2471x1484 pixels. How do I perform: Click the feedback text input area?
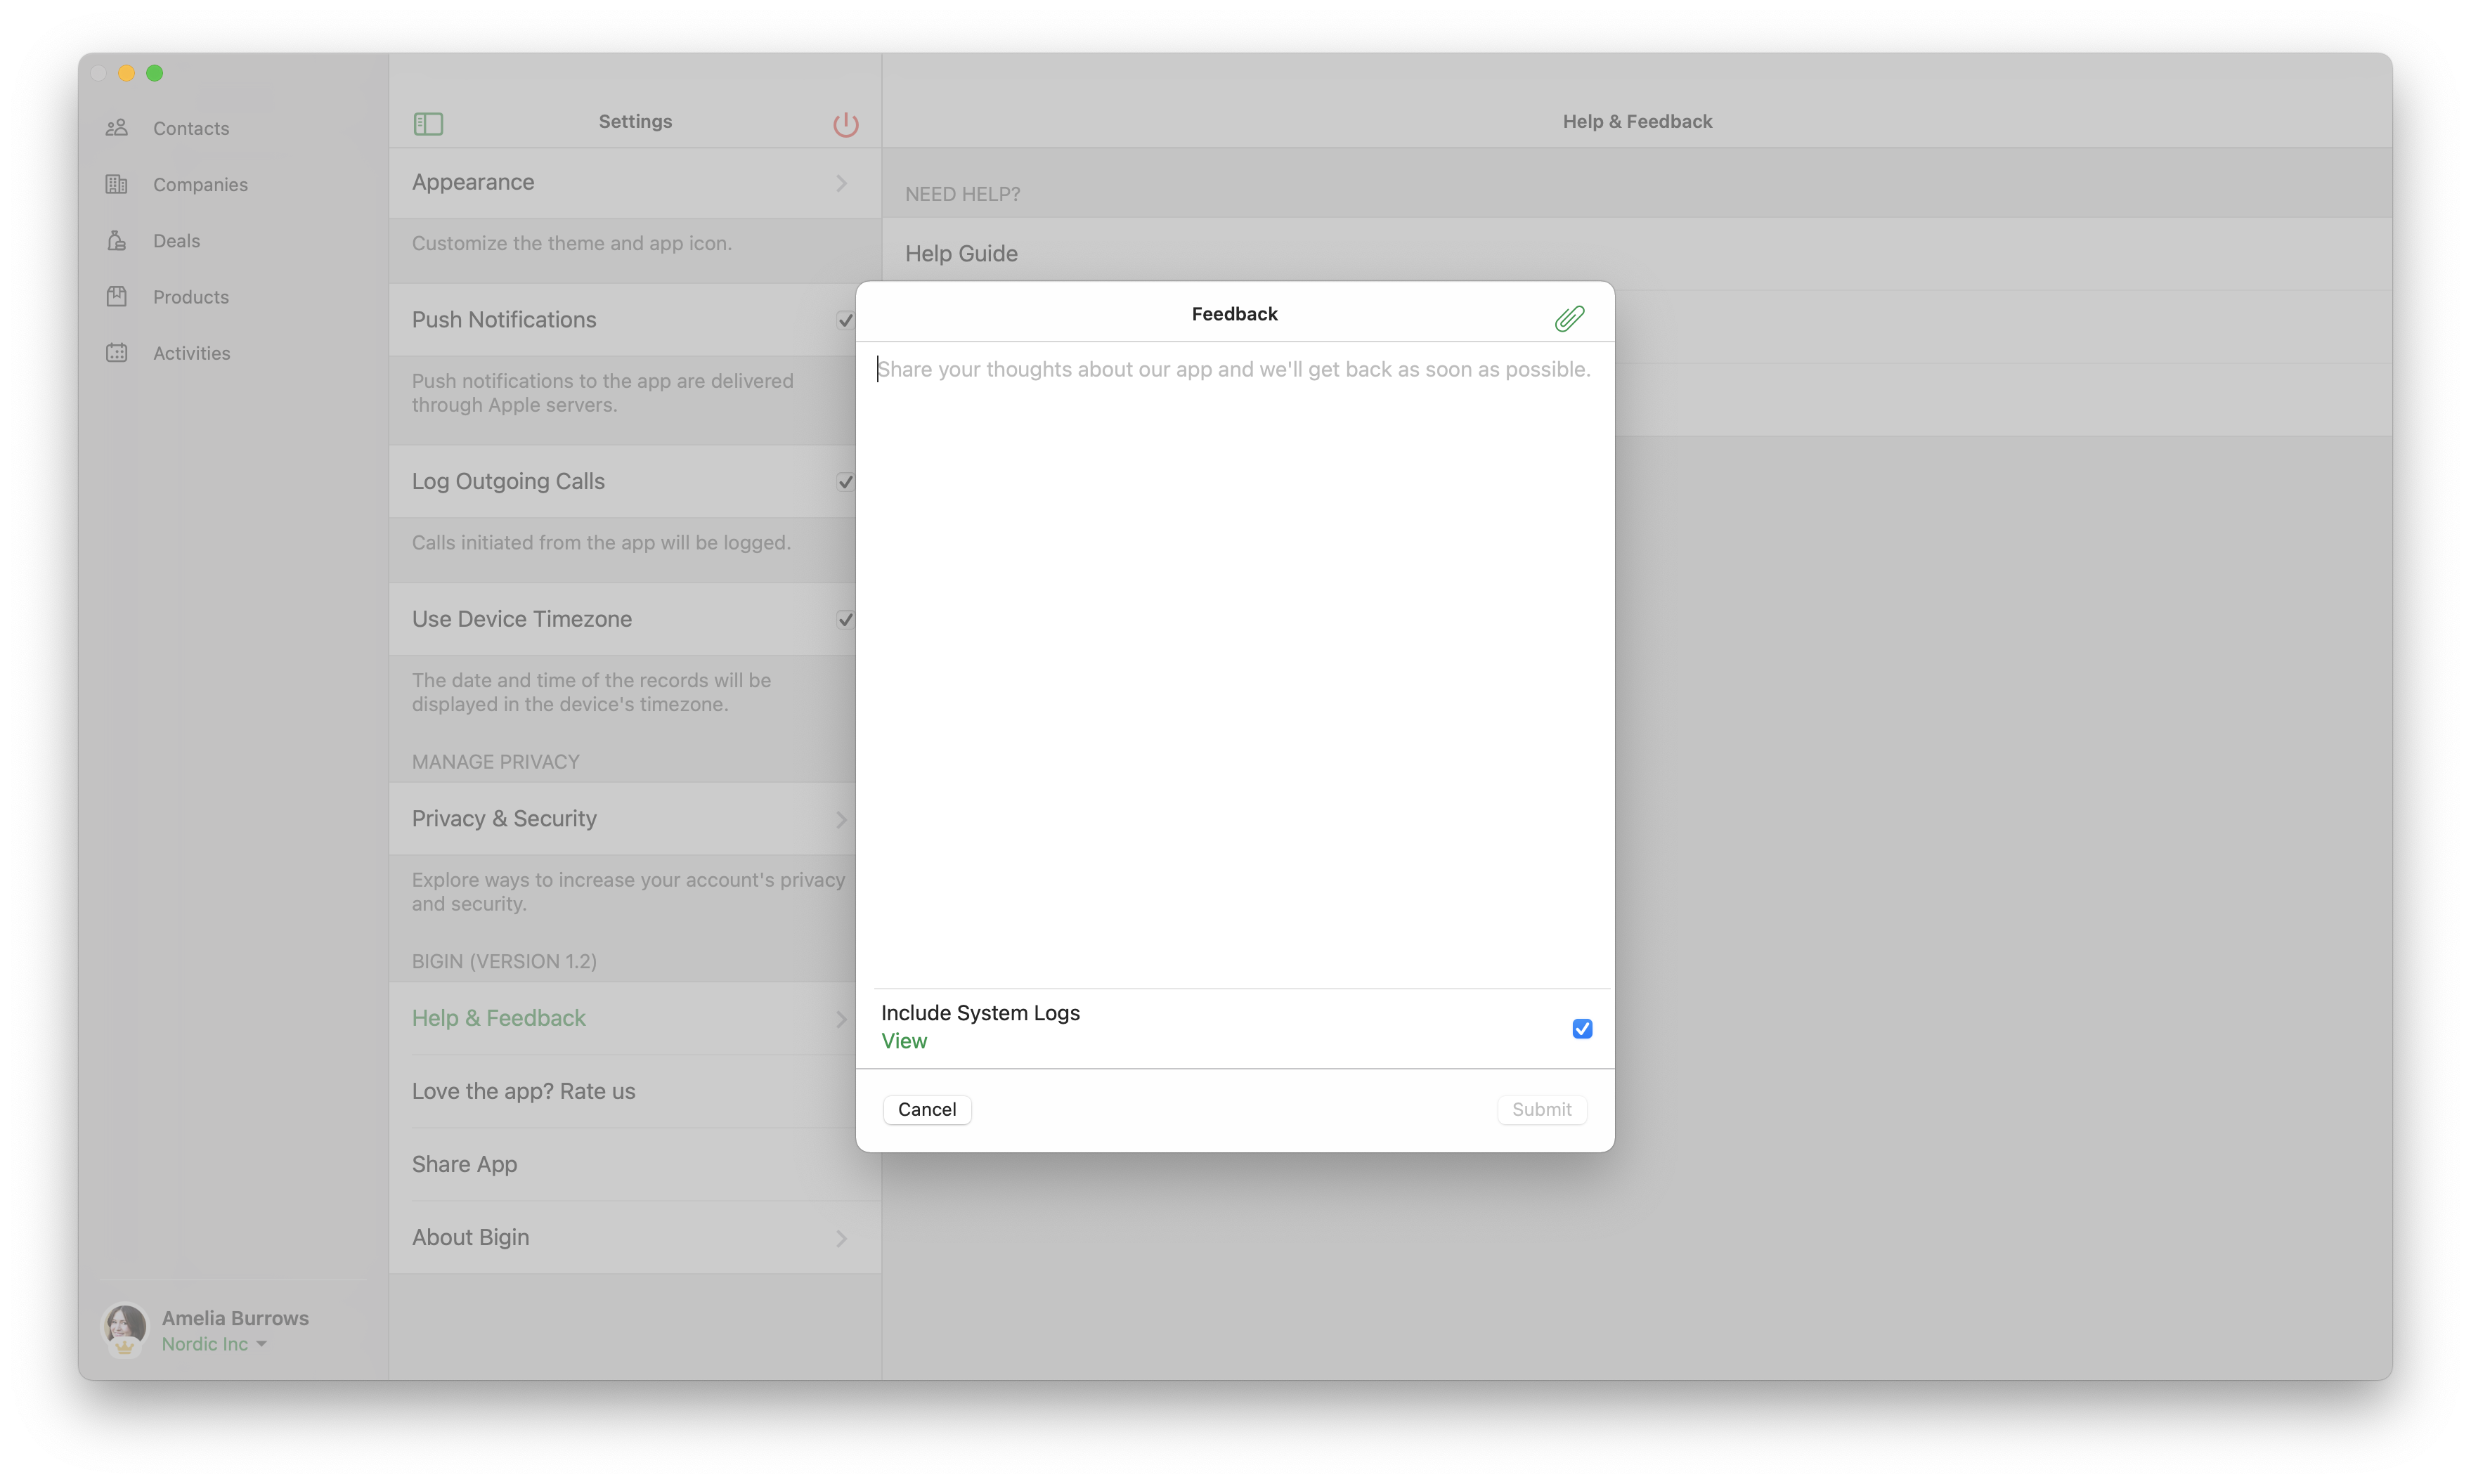click(x=1234, y=660)
